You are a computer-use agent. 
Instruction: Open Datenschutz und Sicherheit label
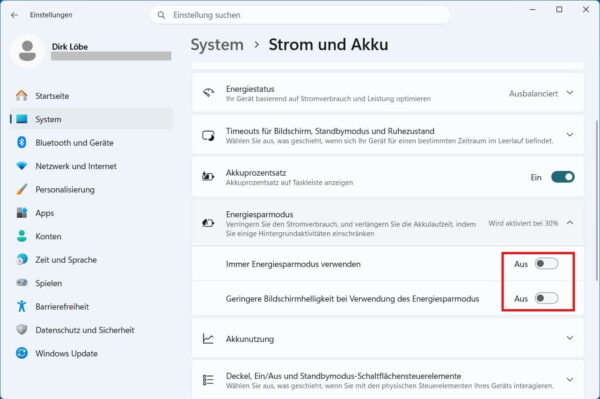pyautogui.click(x=85, y=330)
